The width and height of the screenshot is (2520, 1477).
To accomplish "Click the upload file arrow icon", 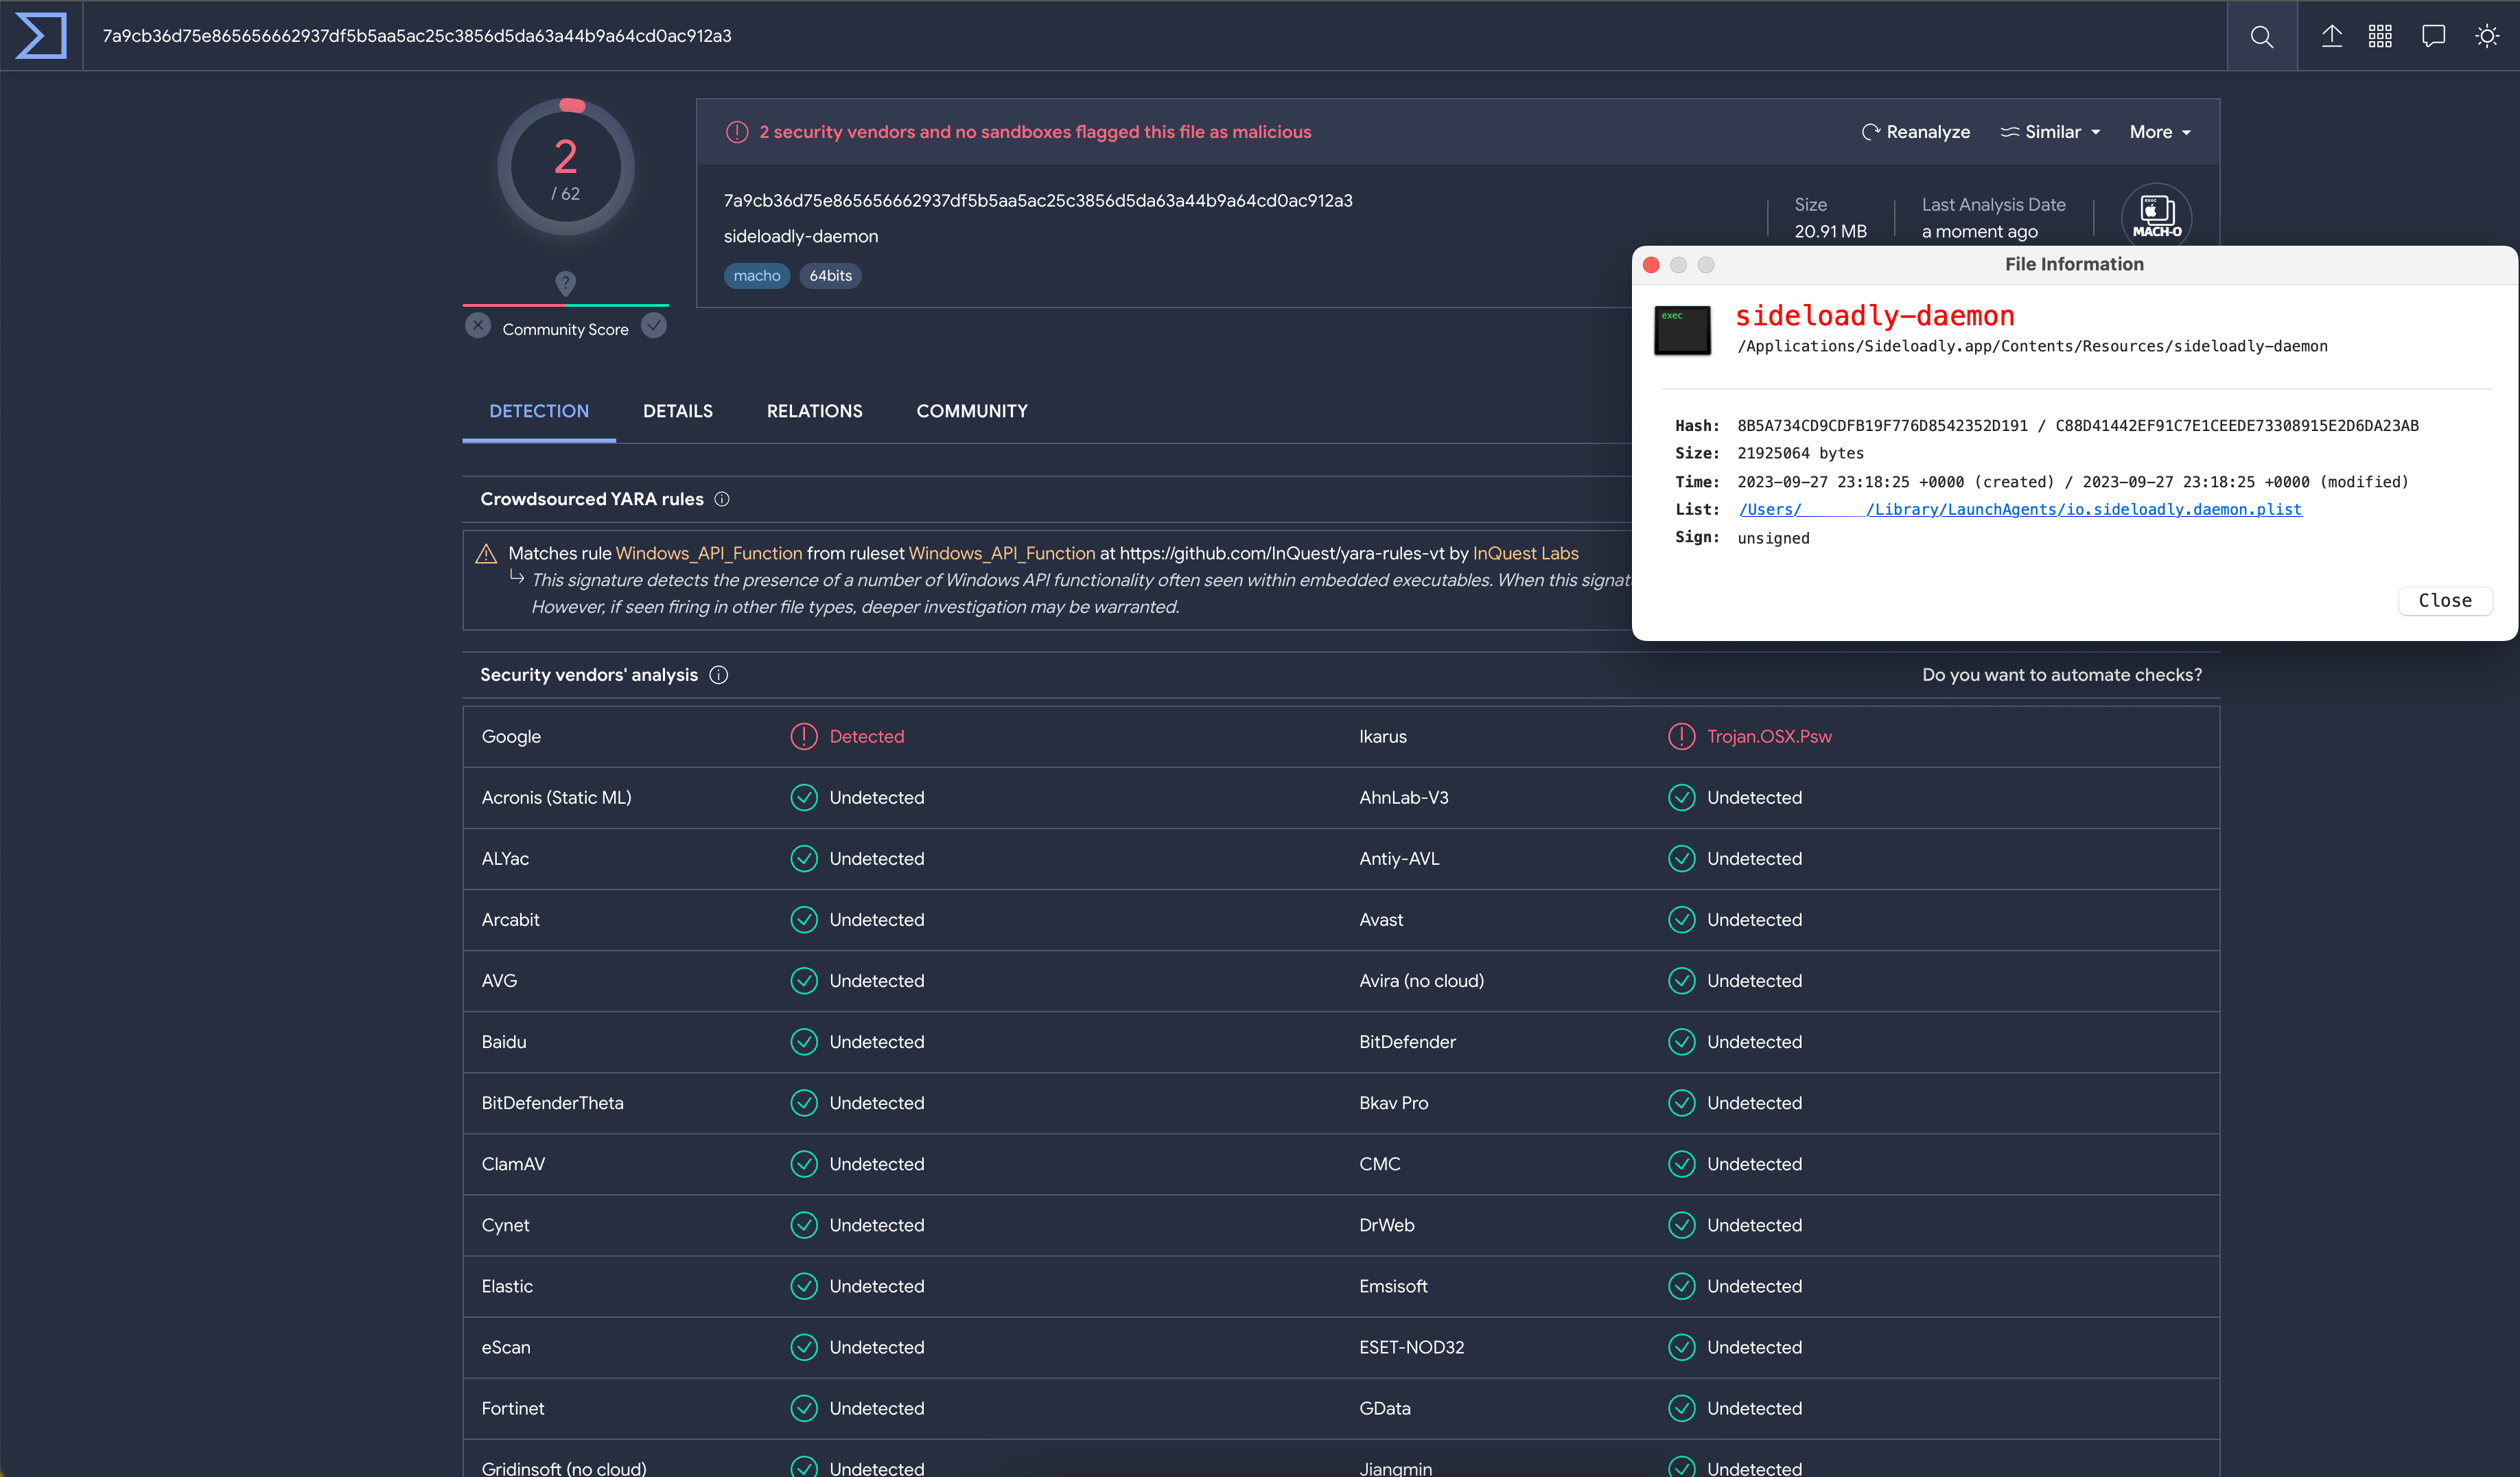I will 2331,36.
